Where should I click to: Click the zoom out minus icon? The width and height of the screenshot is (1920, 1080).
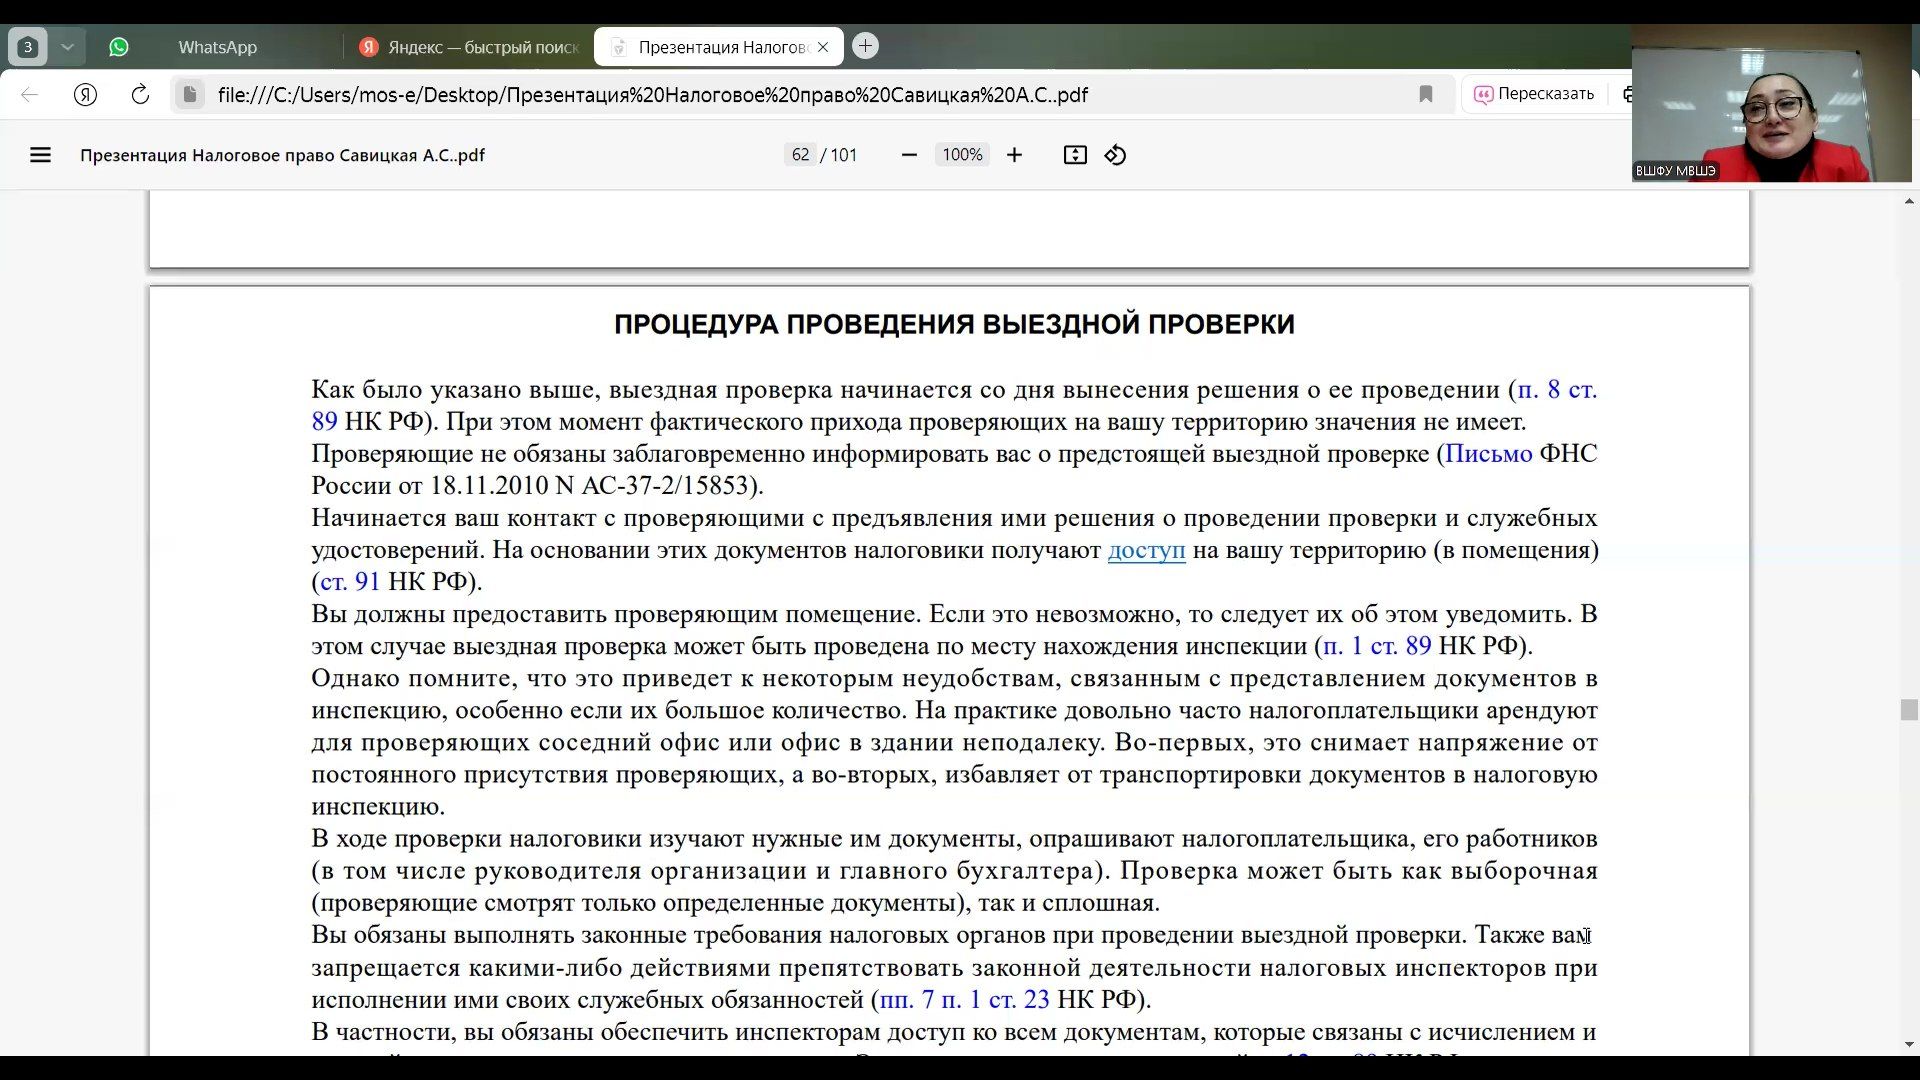(908, 155)
